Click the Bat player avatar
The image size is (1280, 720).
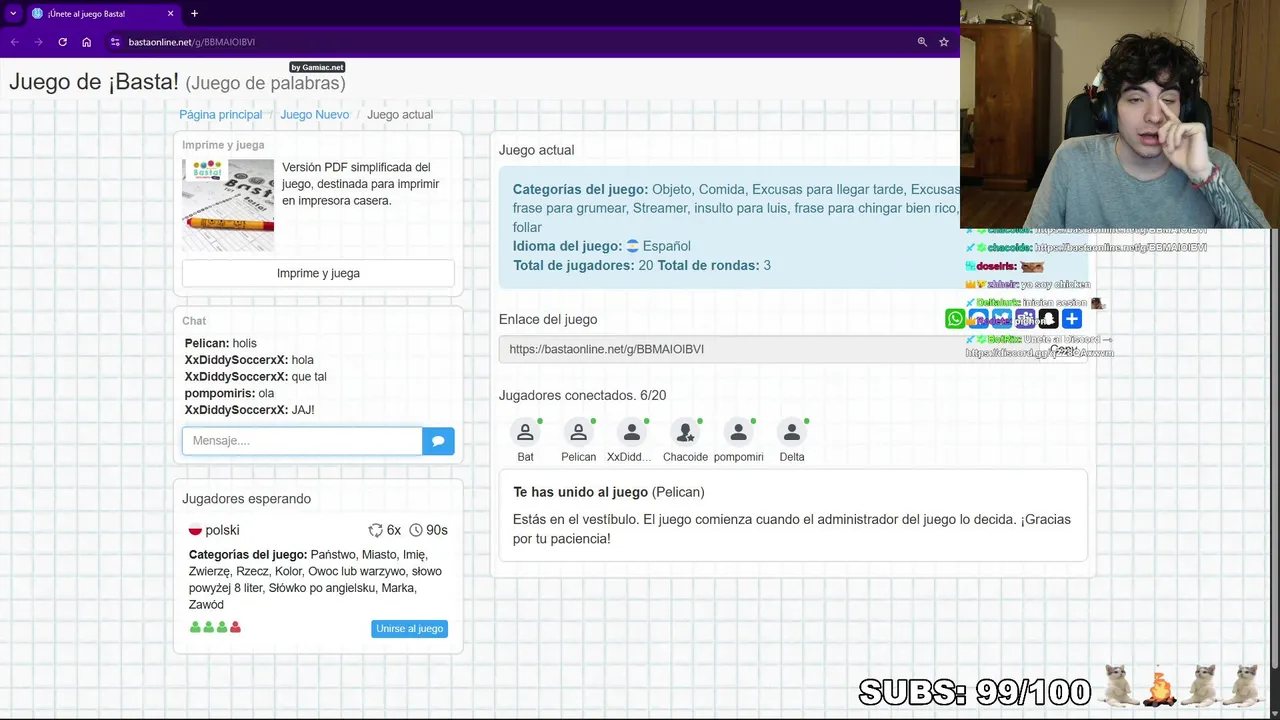pyautogui.click(x=525, y=433)
